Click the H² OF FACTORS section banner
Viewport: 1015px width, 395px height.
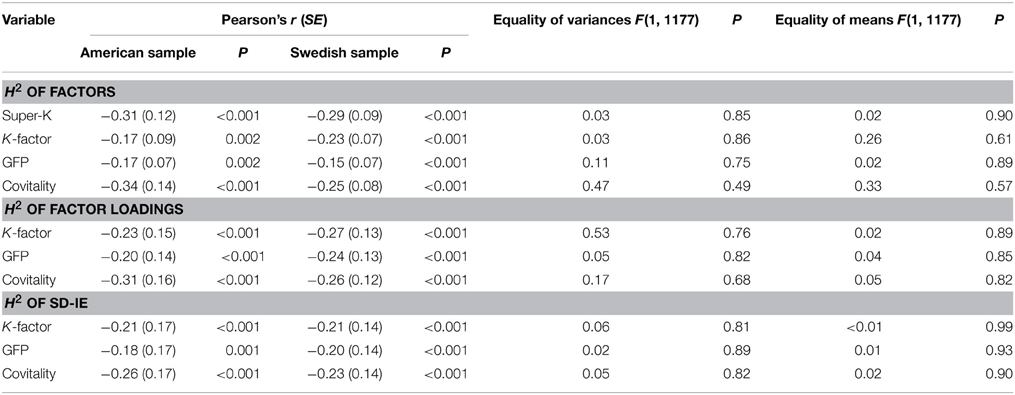point(508,93)
